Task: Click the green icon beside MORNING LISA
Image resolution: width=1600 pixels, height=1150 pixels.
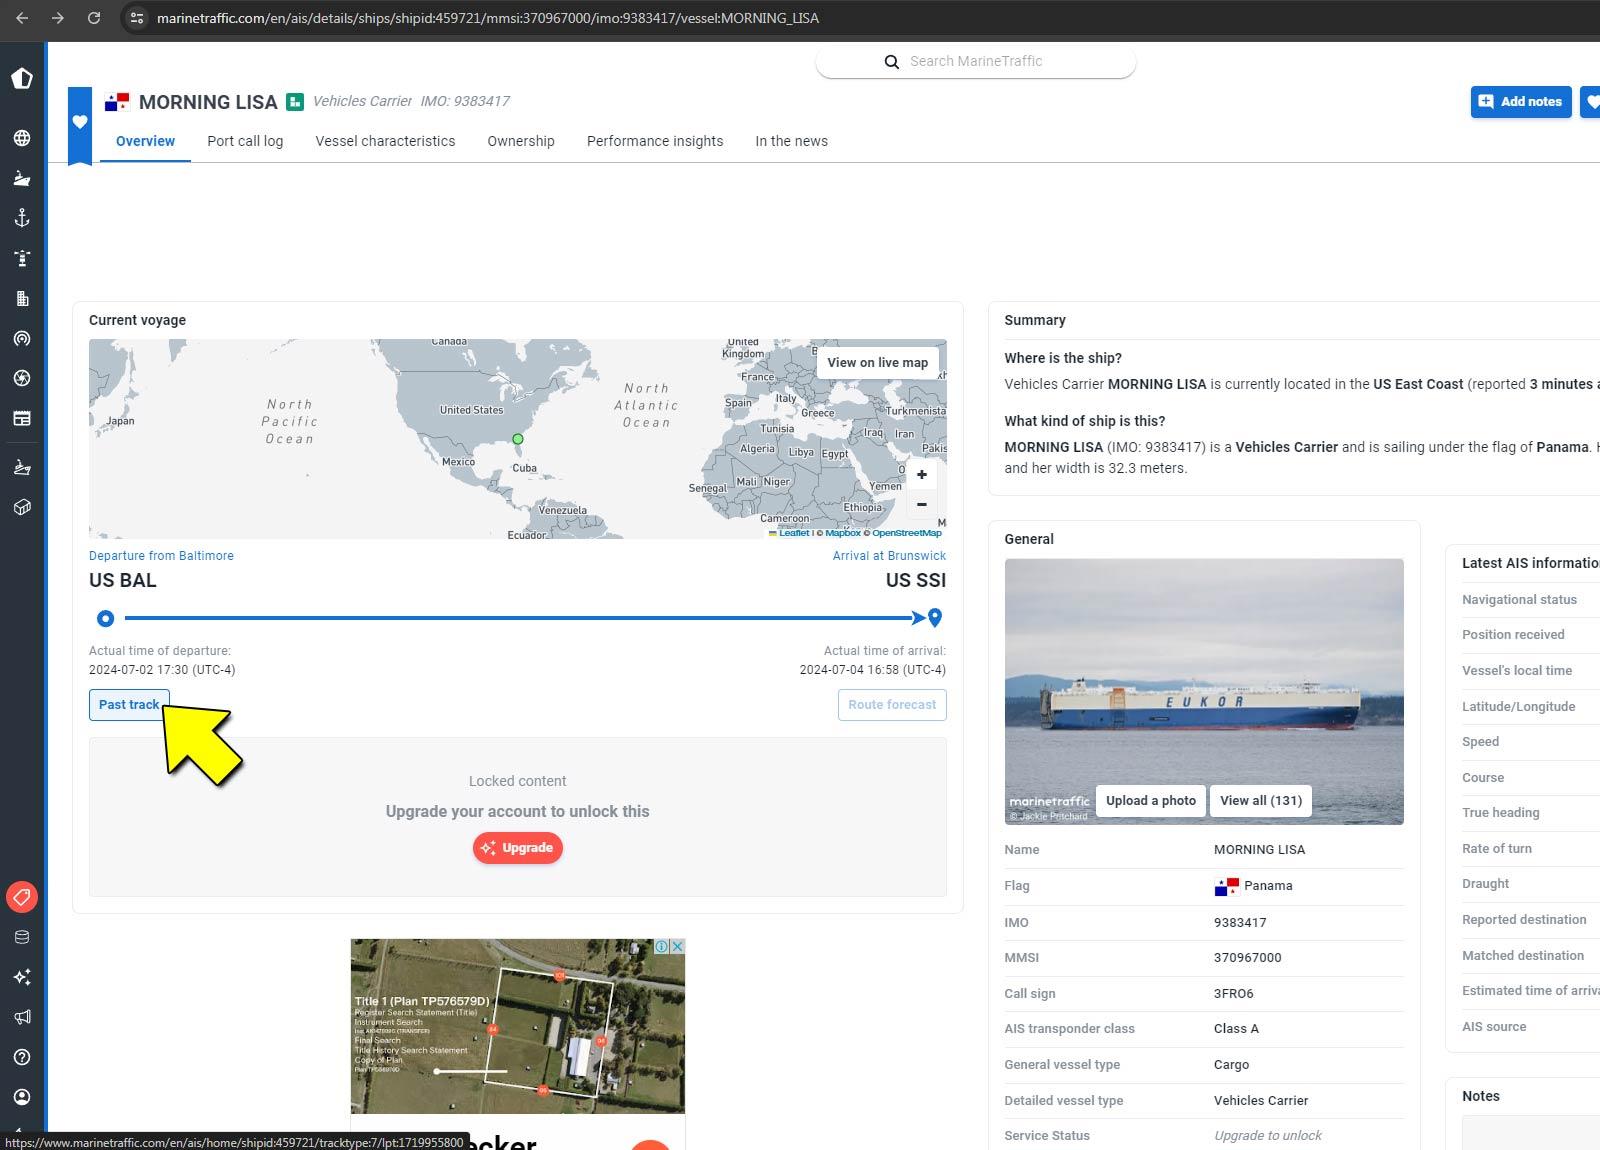Action: [295, 101]
